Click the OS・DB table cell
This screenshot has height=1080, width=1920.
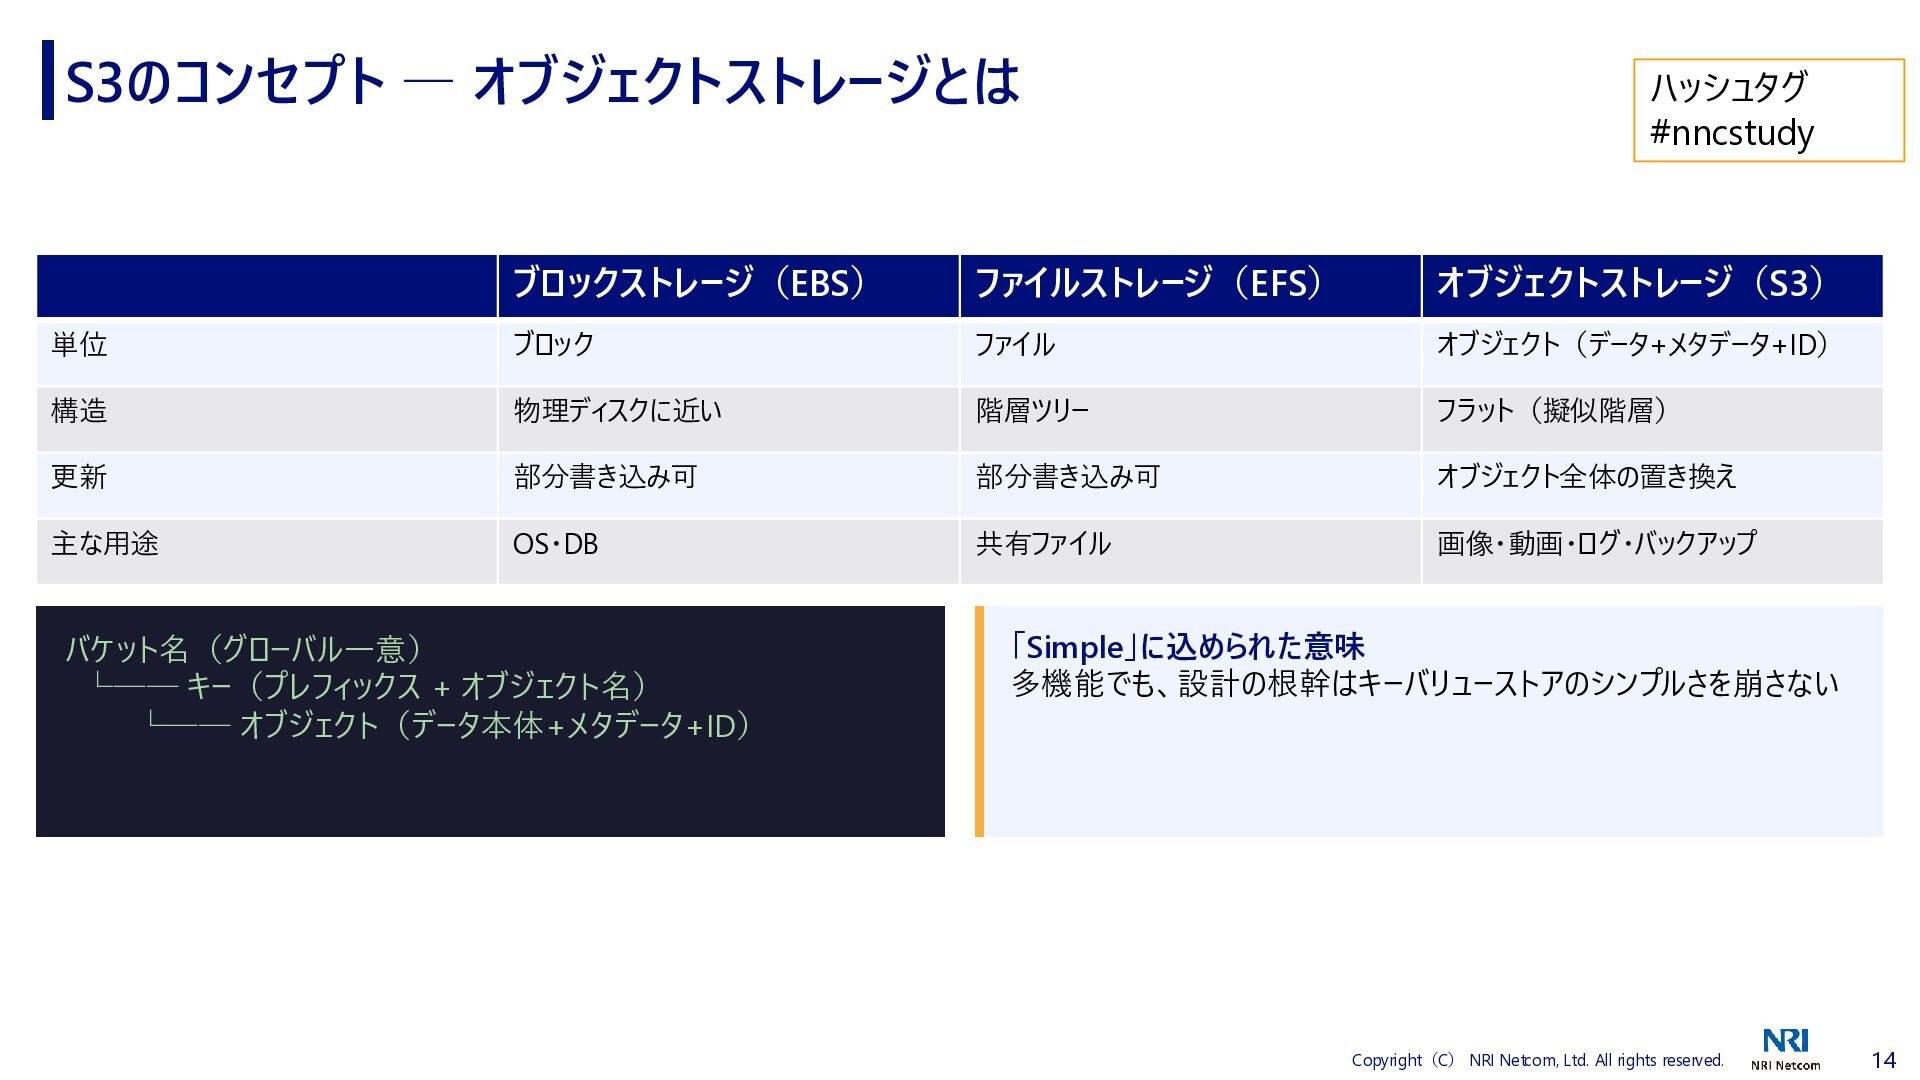pos(555,544)
